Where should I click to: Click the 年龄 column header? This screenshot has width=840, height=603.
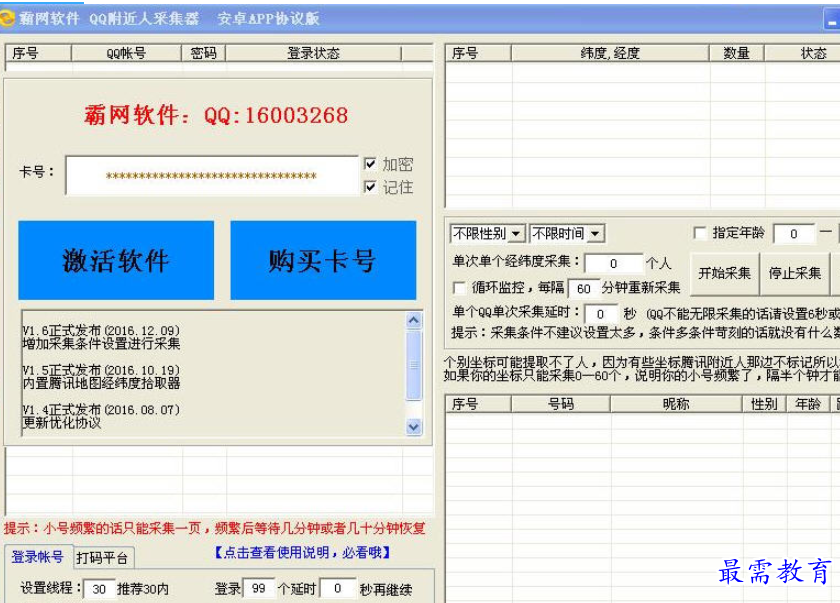(808, 404)
